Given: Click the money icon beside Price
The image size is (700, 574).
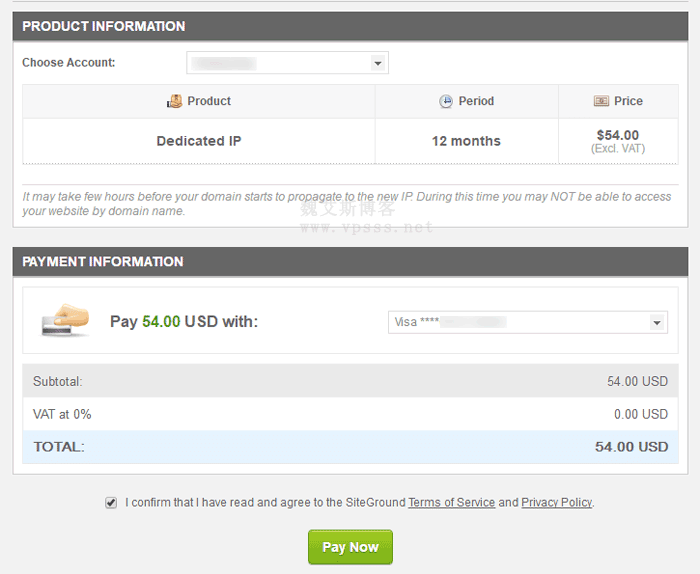Looking at the screenshot, I should 601,101.
